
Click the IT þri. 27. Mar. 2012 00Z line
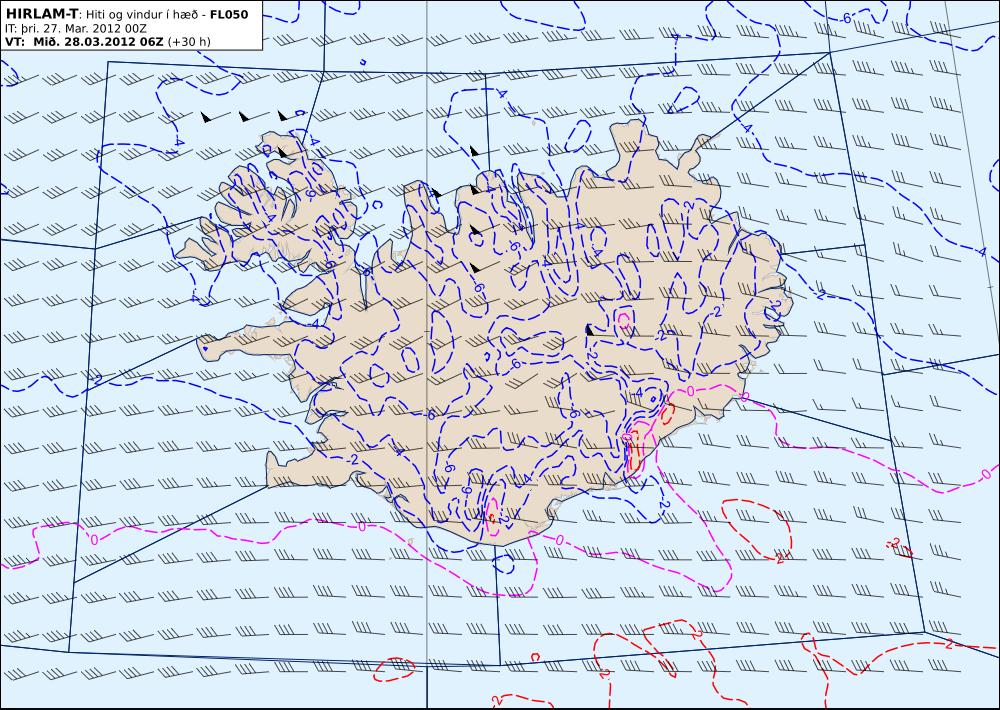(76, 28)
